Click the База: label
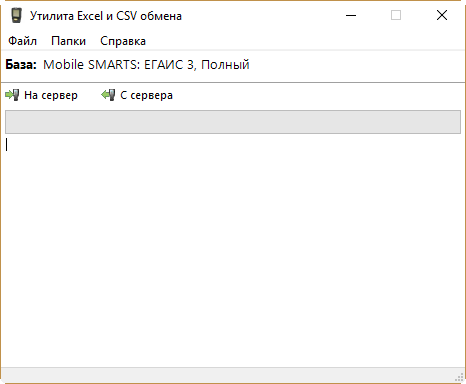This screenshot has width=466, height=384. tap(21, 65)
